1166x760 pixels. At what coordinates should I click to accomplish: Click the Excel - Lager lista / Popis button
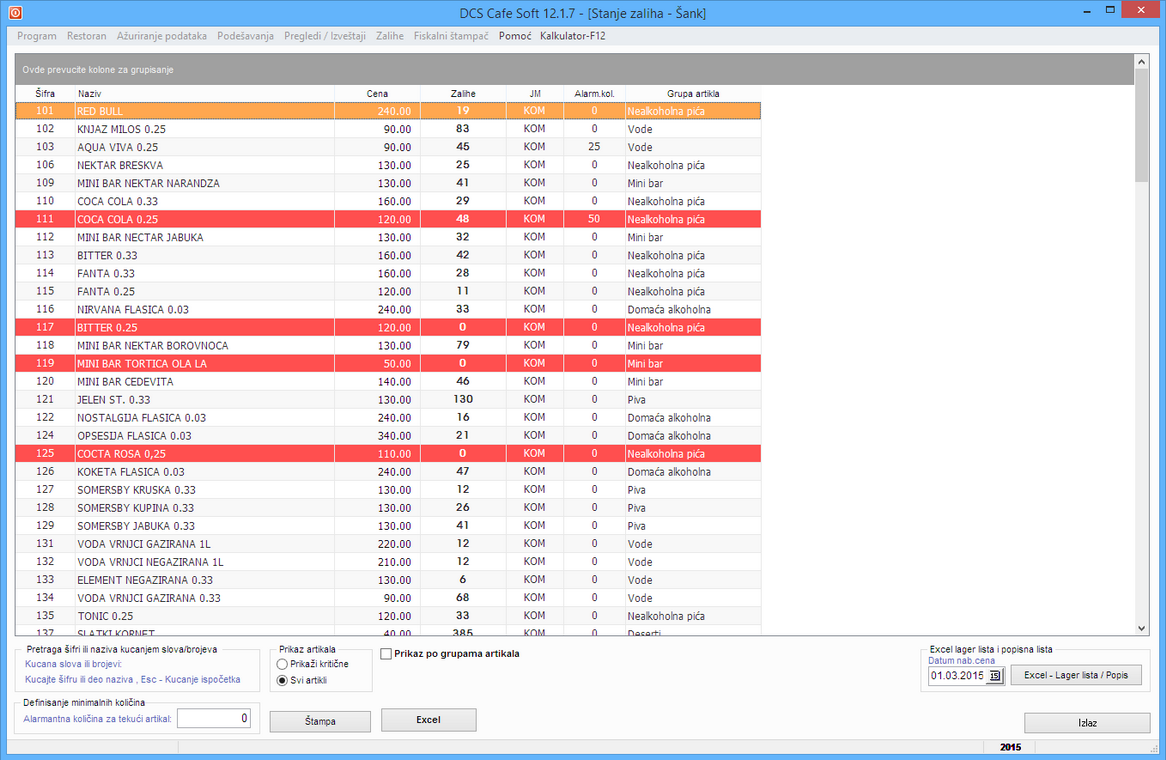tap(1076, 676)
